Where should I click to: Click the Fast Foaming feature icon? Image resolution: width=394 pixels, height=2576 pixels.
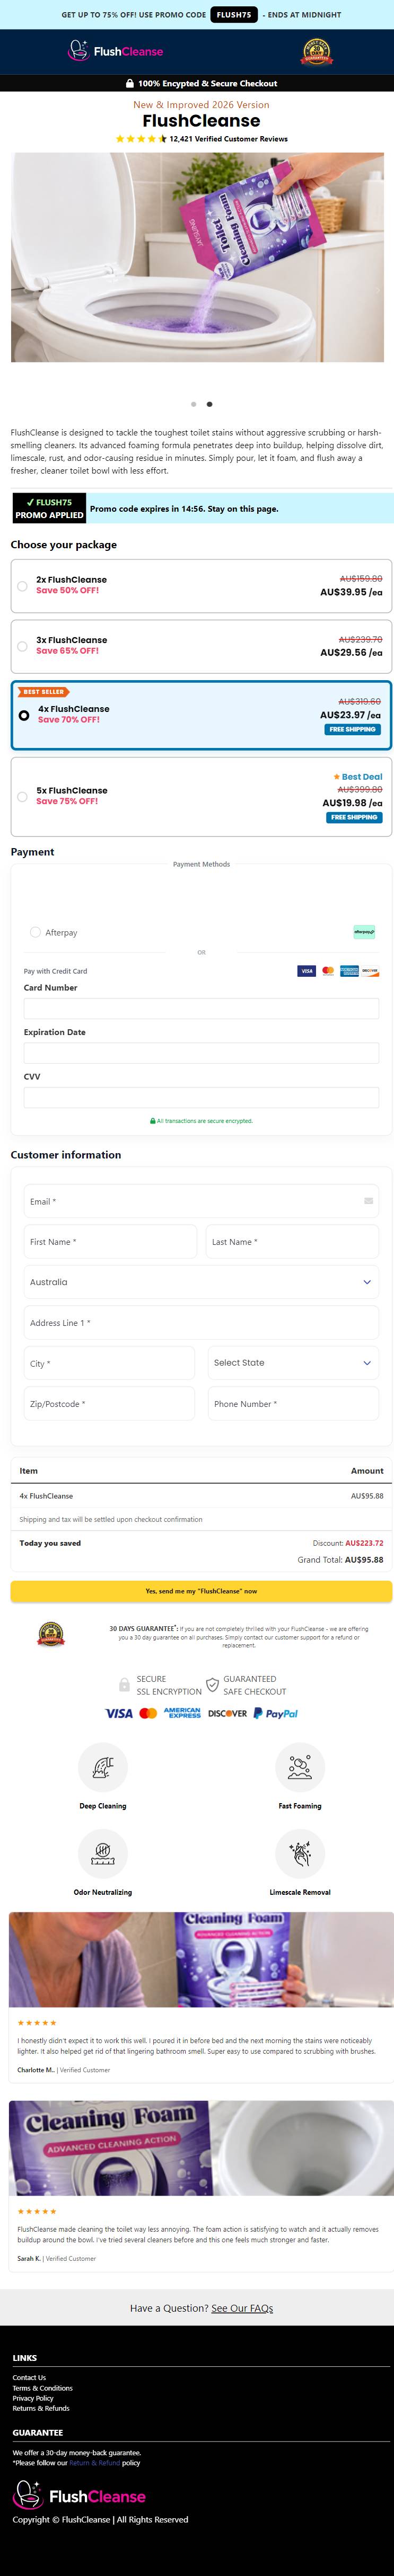[x=300, y=1767]
